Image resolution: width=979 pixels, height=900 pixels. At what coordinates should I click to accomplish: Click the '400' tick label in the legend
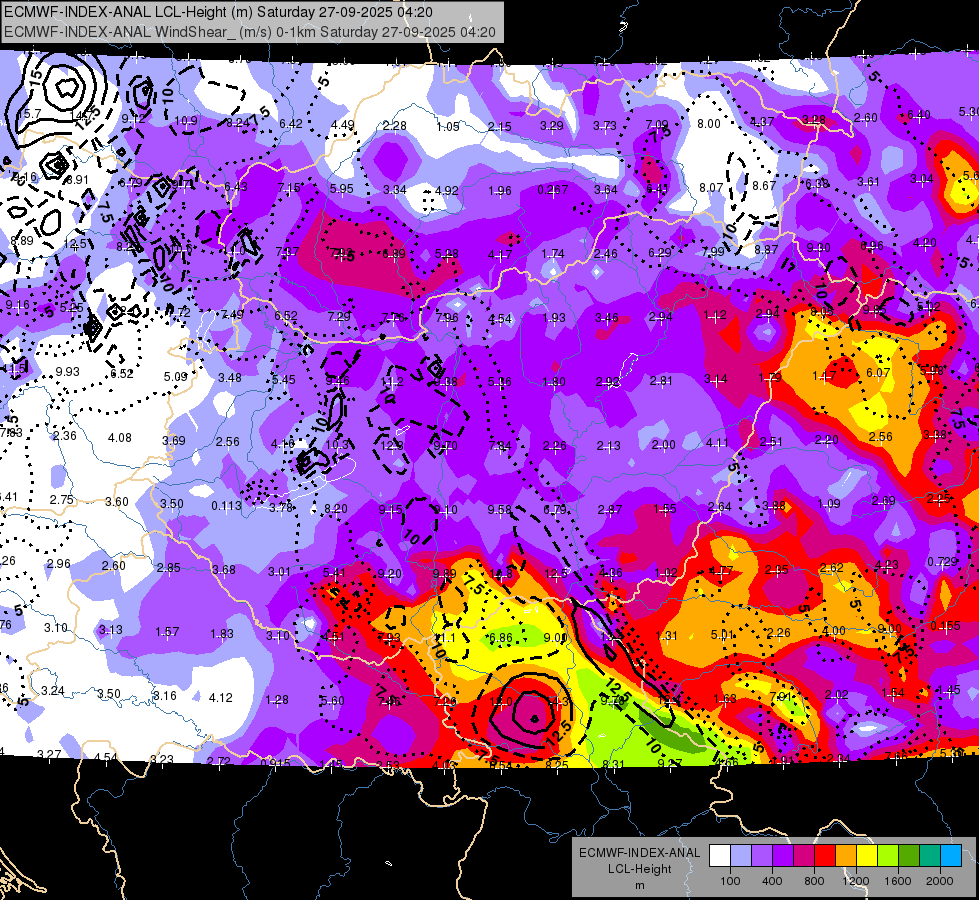(772, 881)
